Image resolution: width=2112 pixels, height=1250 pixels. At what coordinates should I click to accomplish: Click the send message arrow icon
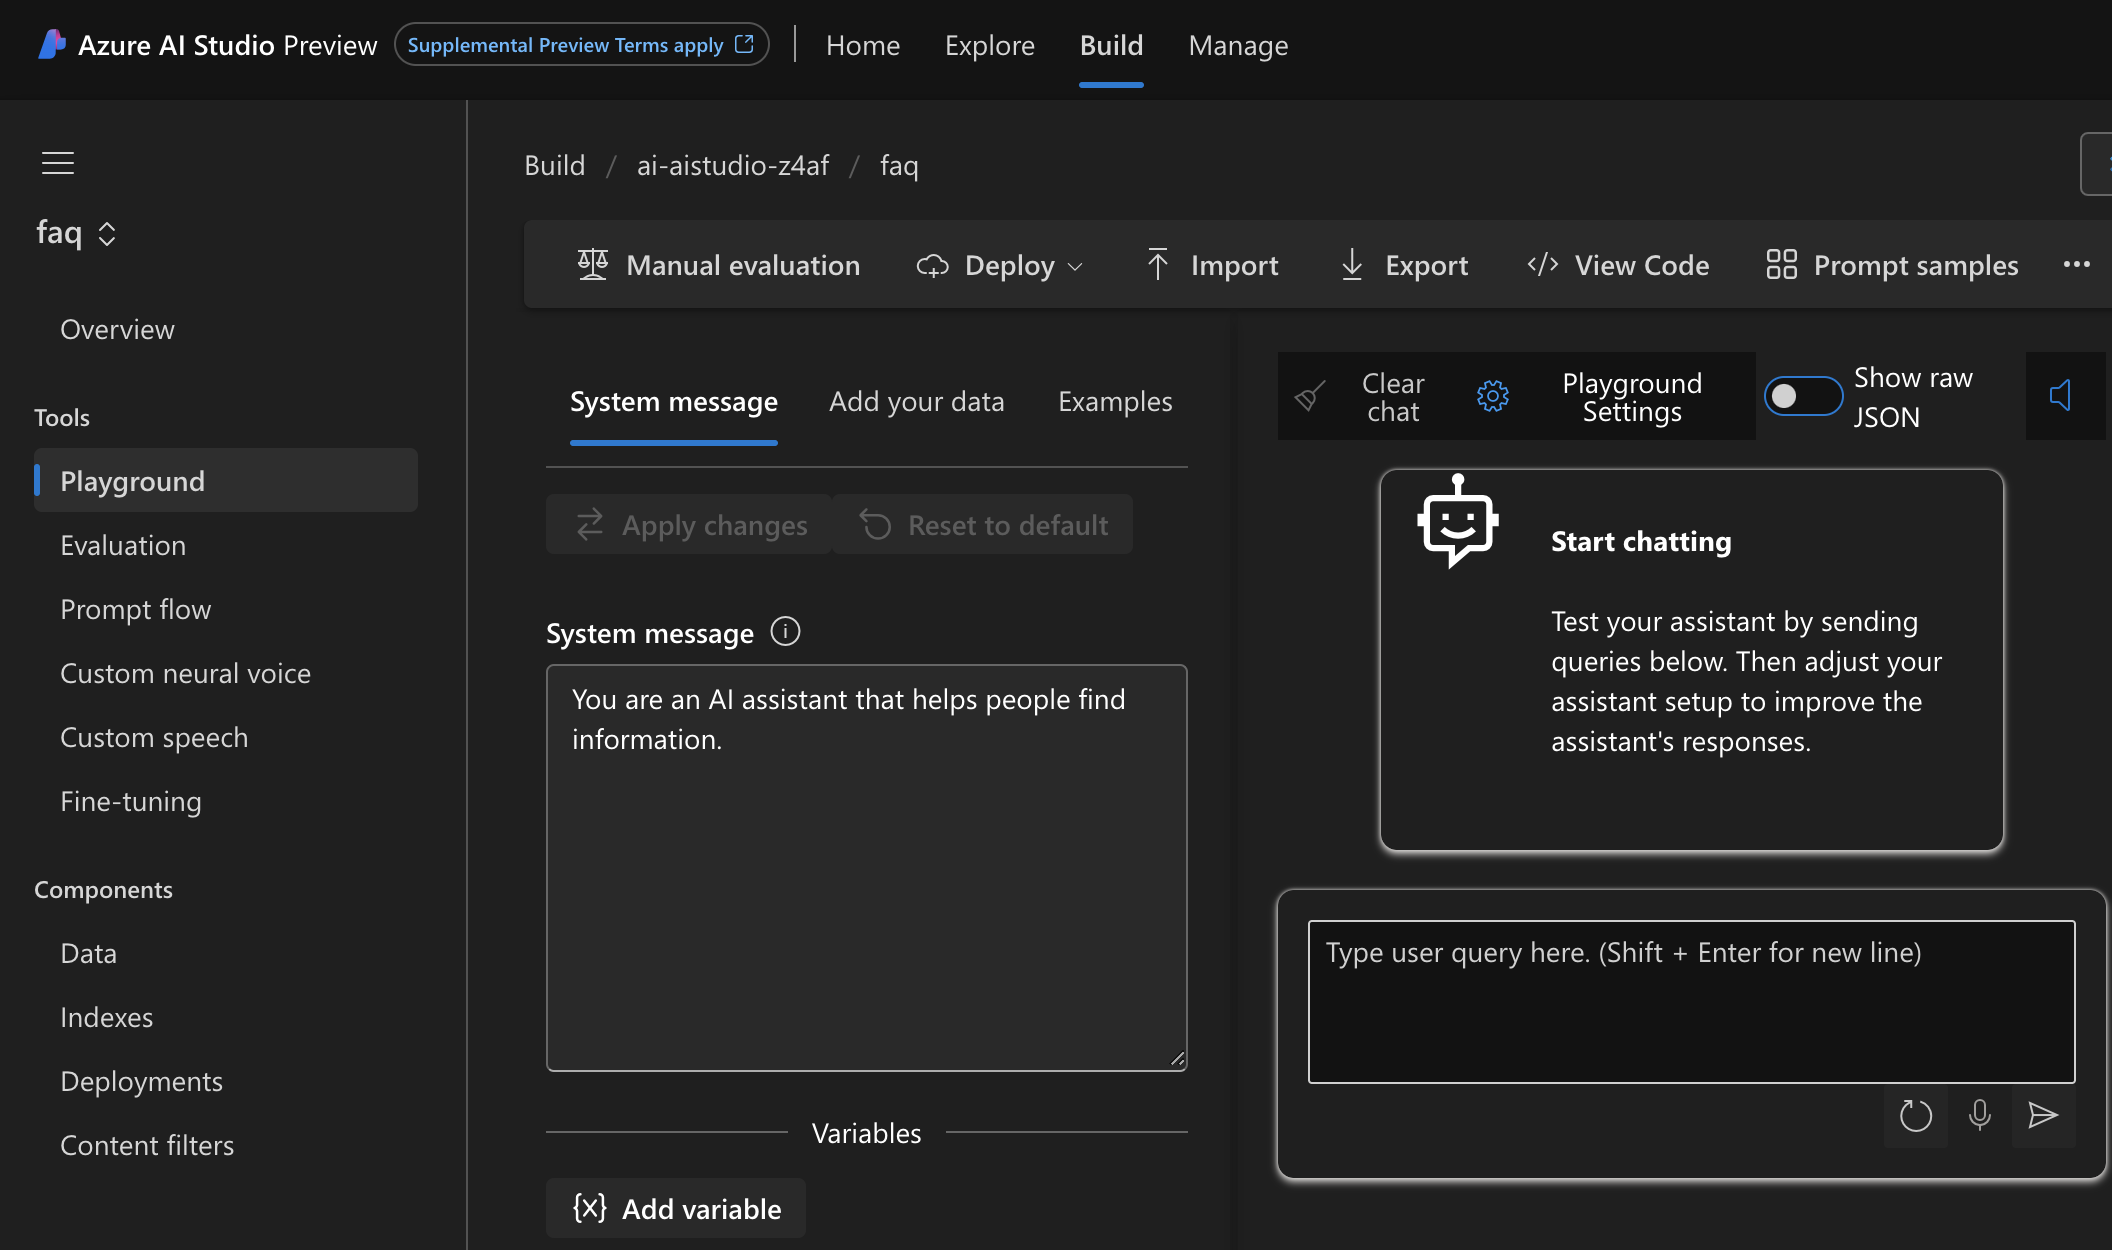point(2042,1115)
